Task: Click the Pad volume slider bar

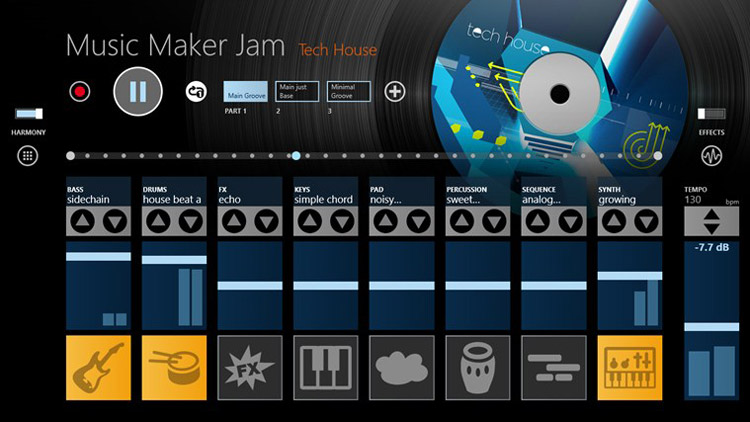Action: click(402, 286)
